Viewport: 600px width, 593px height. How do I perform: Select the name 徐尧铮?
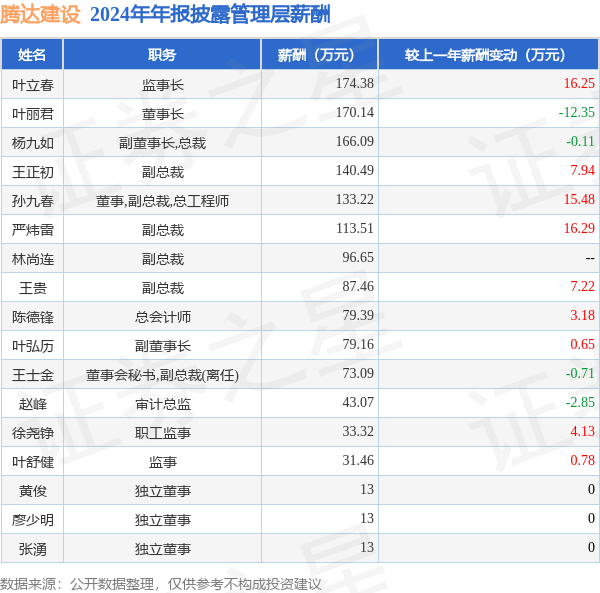coord(33,433)
